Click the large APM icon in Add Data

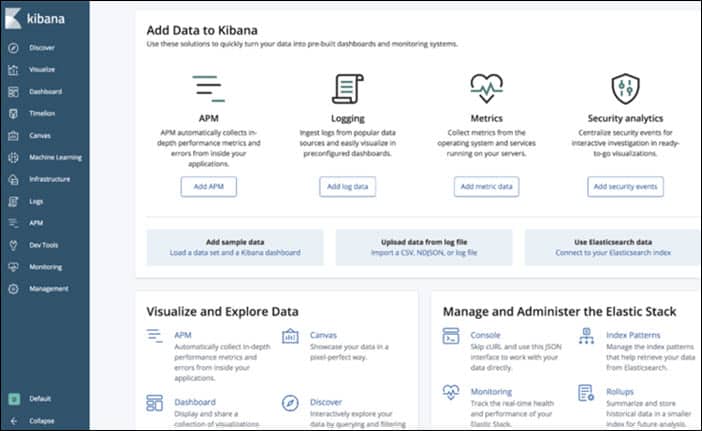pyautogui.click(x=209, y=89)
